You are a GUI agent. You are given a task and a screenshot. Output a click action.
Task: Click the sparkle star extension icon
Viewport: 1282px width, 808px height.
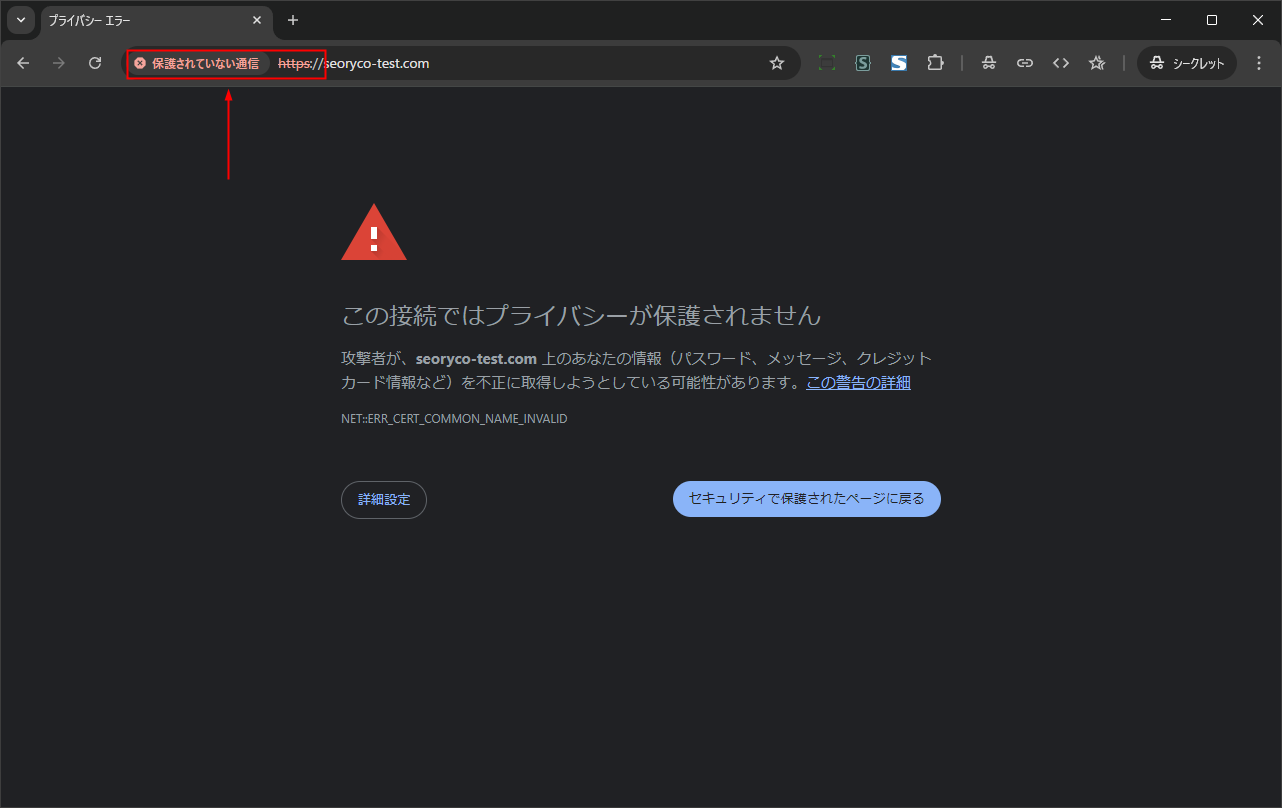[x=1096, y=62]
